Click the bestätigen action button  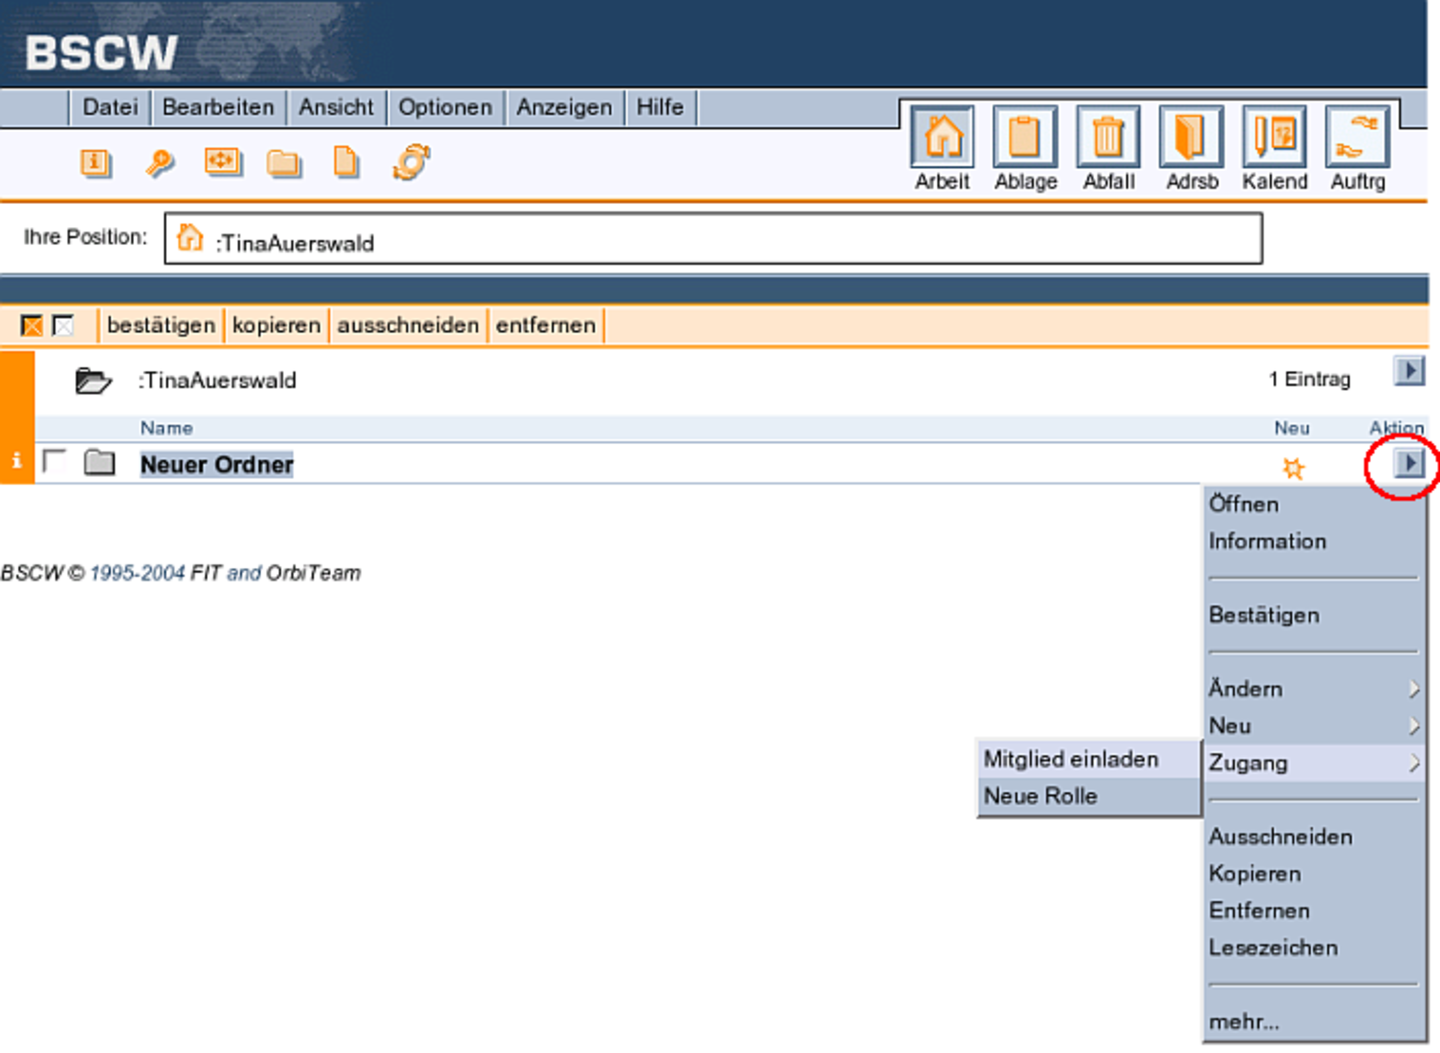(x=161, y=325)
